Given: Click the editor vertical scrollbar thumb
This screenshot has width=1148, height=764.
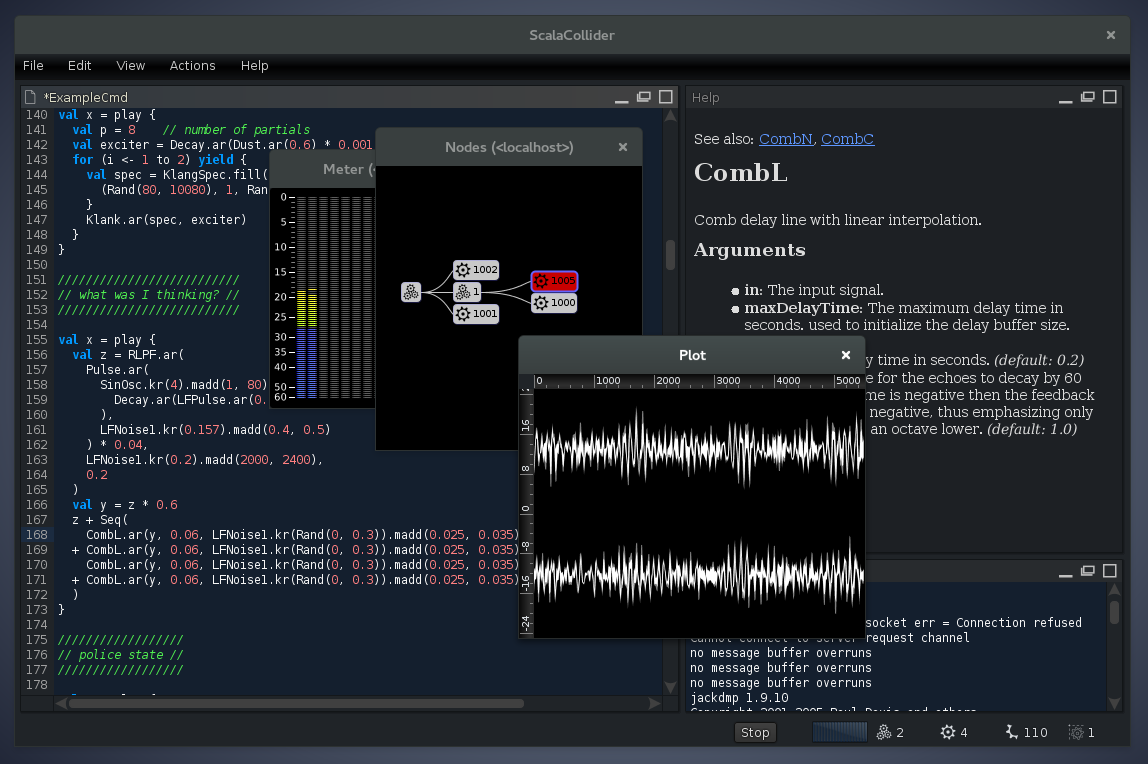Looking at the screenshot, I should coord(670,255).
